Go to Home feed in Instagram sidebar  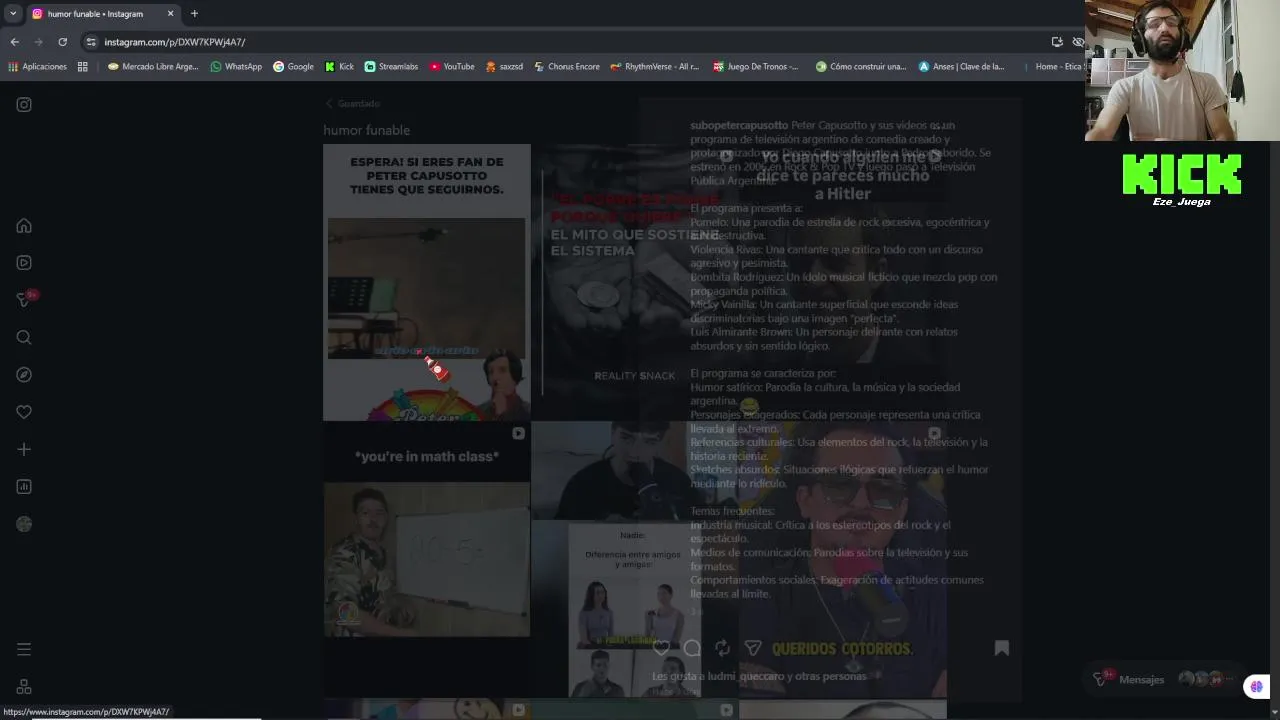pos(24,225)
